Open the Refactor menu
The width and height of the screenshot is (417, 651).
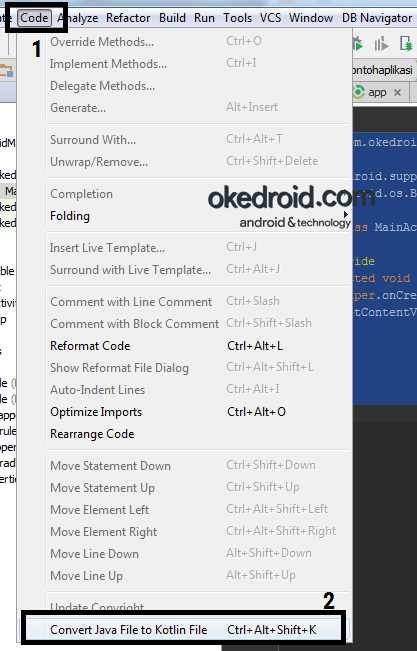tap(128, 18)
